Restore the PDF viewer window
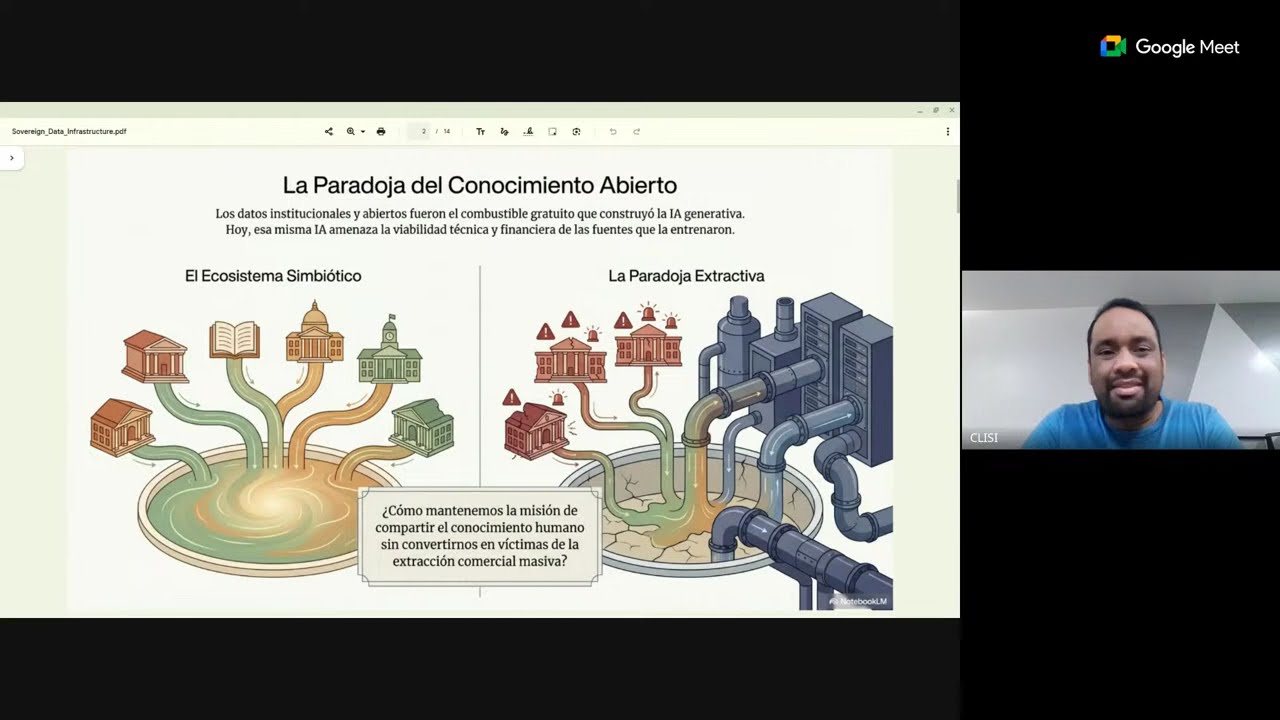The image size is (1280, 720). point(936,110)
